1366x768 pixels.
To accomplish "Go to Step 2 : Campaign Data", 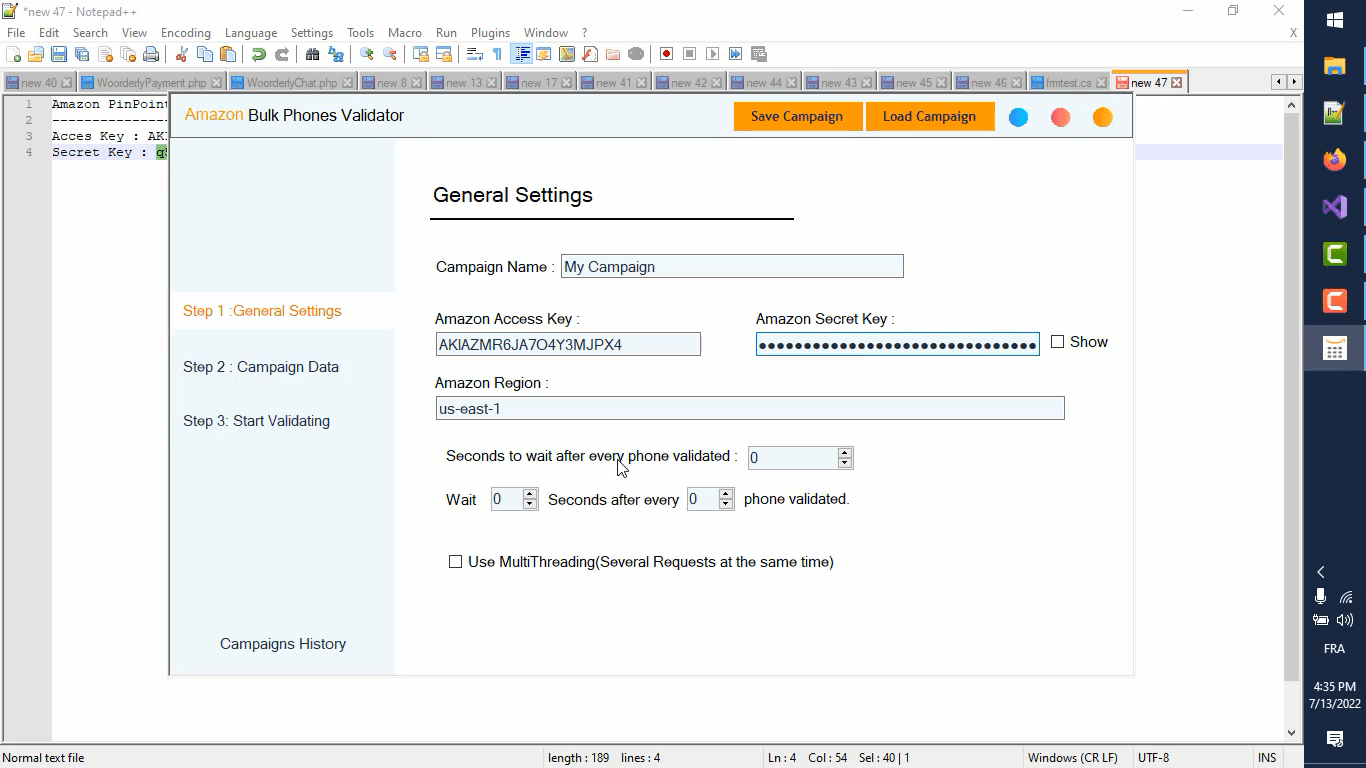I will (x=261, y=367).
